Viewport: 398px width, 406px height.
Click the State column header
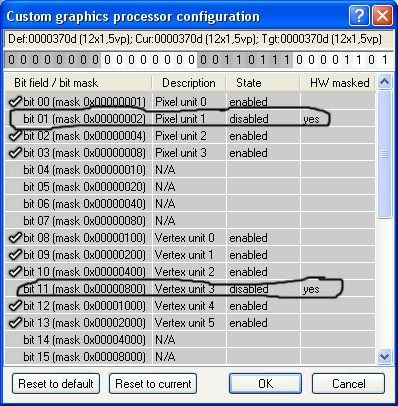(263, 83)
